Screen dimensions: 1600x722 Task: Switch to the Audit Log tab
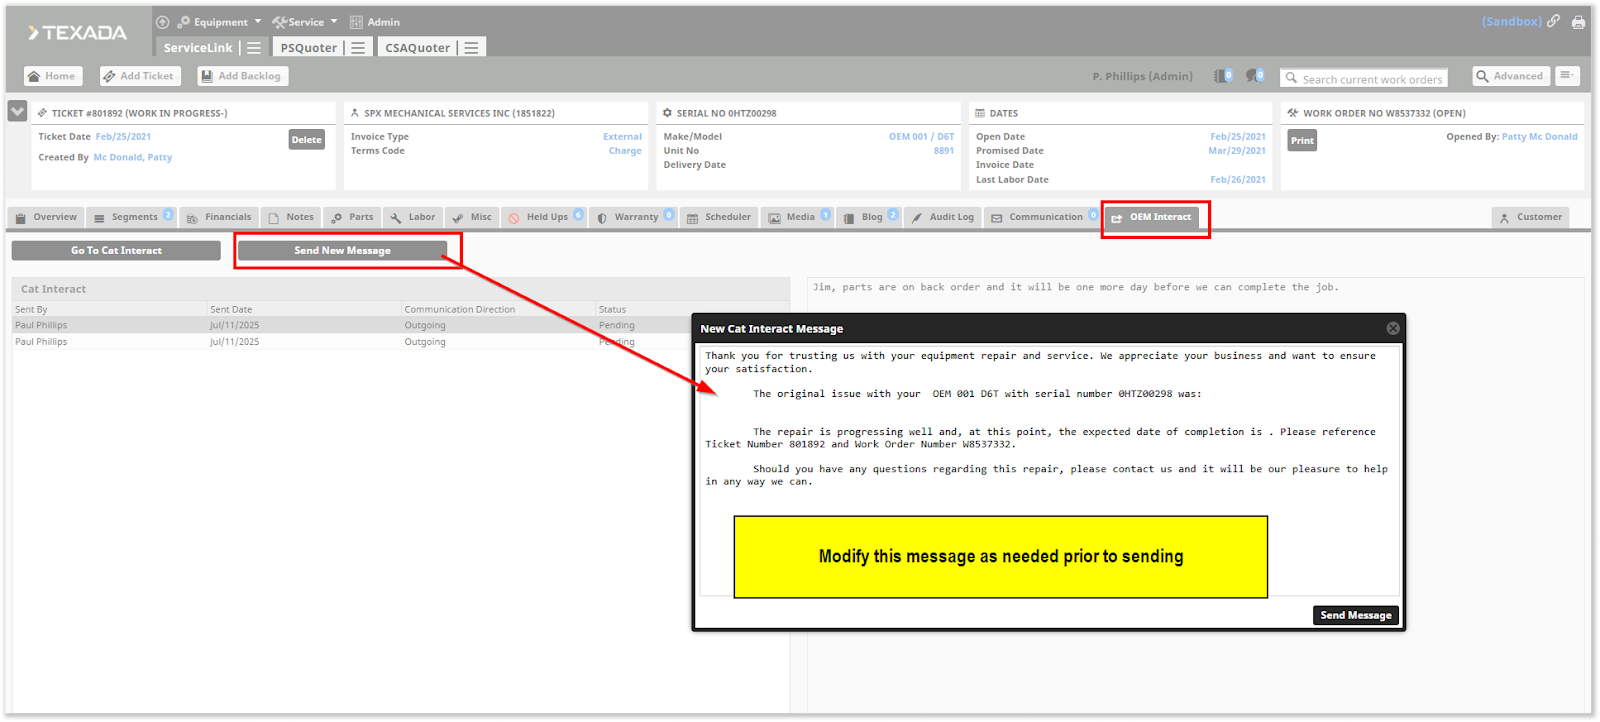pos(942,217)
